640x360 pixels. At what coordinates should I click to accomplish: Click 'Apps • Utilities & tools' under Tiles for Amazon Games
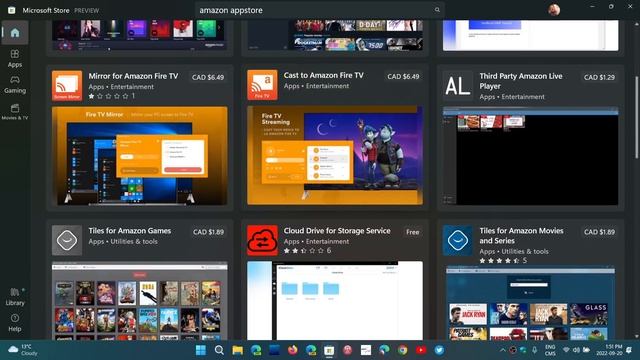point(123,241)
